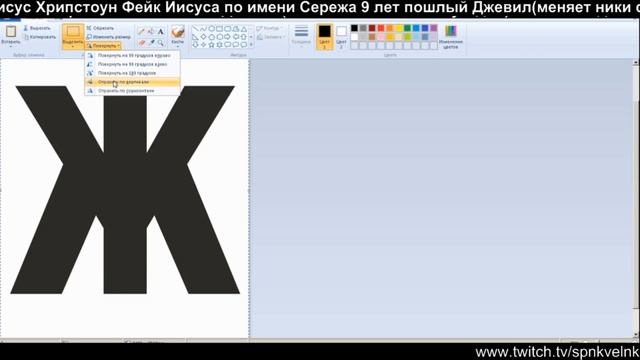Choose the Four-point star shape
Viewport: 640px width, 360px height.
[204, 45]
